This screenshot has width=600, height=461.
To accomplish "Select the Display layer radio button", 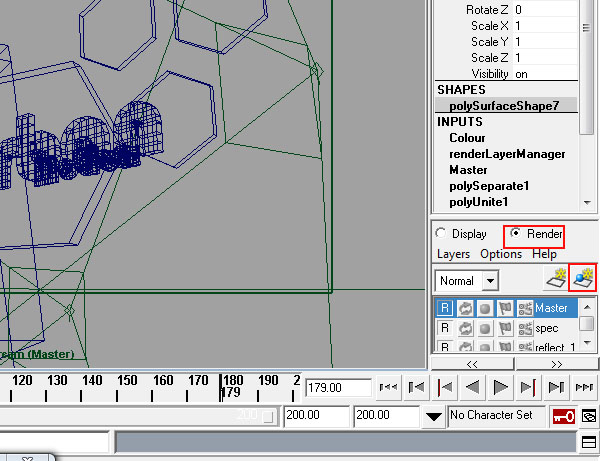I will coord(440,233).
